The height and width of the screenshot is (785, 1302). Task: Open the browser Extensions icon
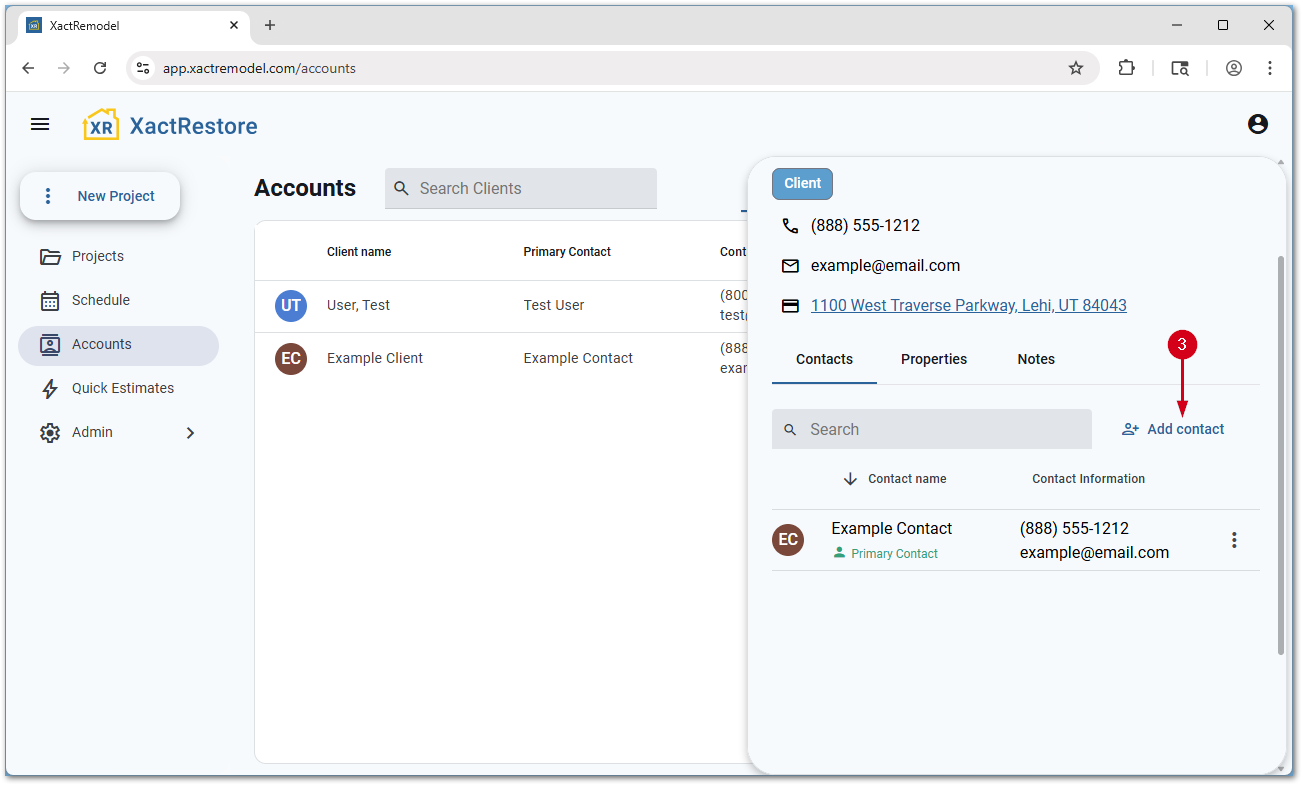(x=1126, y=68)
